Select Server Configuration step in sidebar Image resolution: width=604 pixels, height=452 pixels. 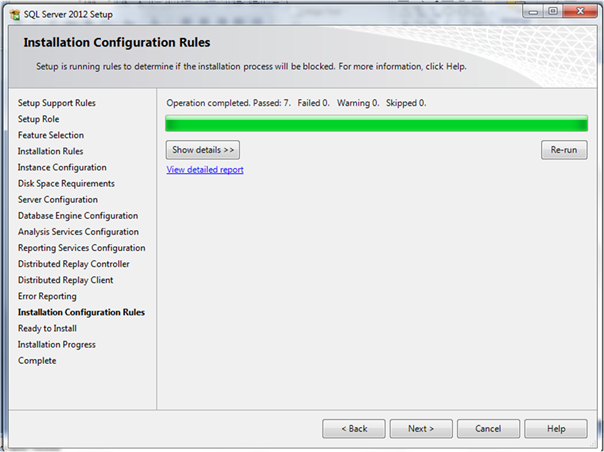(58, 200)
